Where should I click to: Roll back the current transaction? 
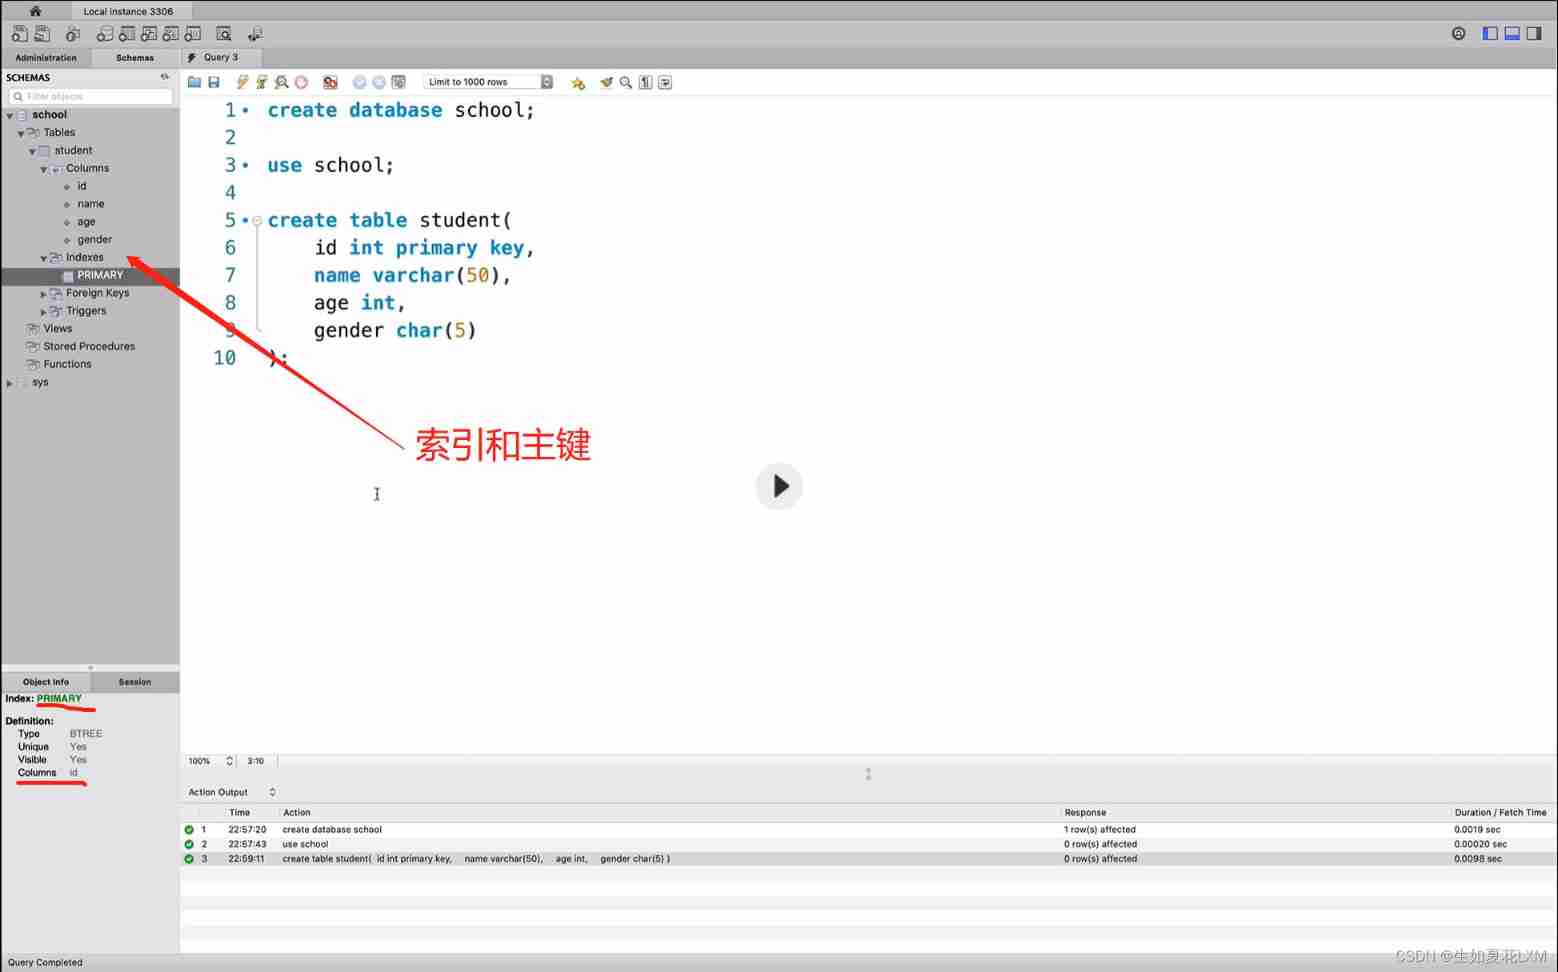pyautogui.click(x=379, y=82)
